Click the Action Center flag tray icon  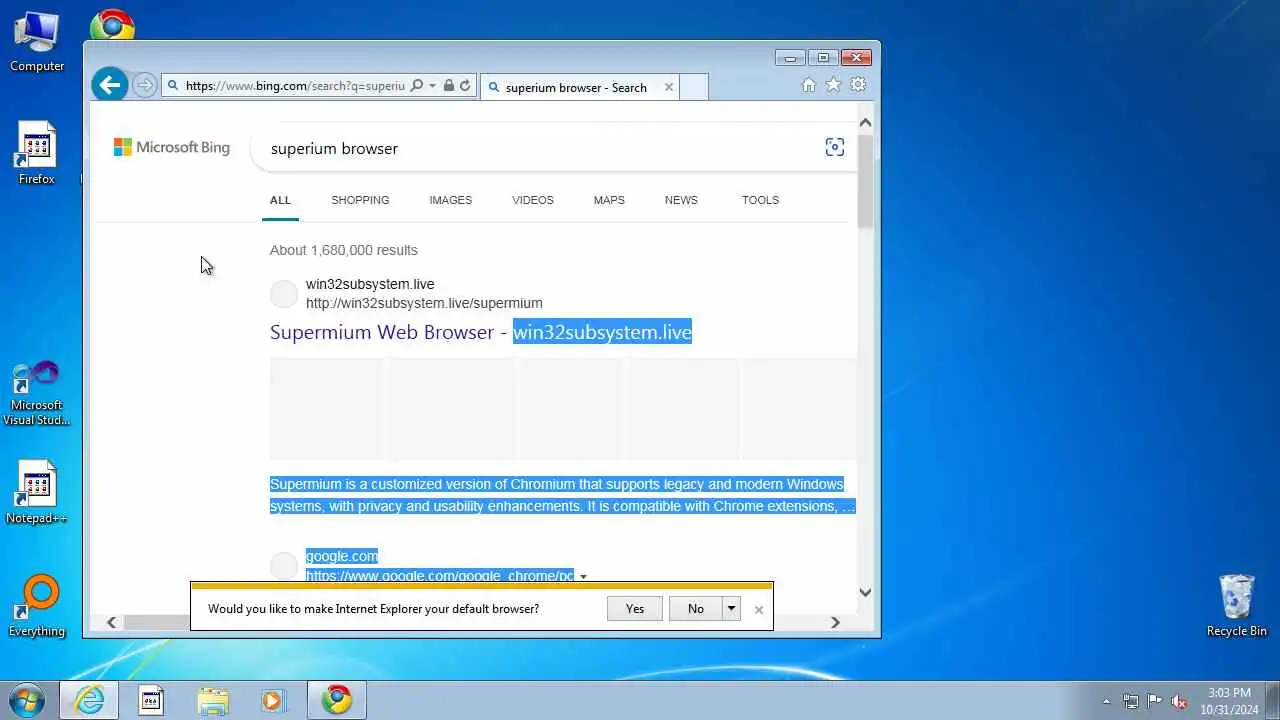[x=1155, y=701]
